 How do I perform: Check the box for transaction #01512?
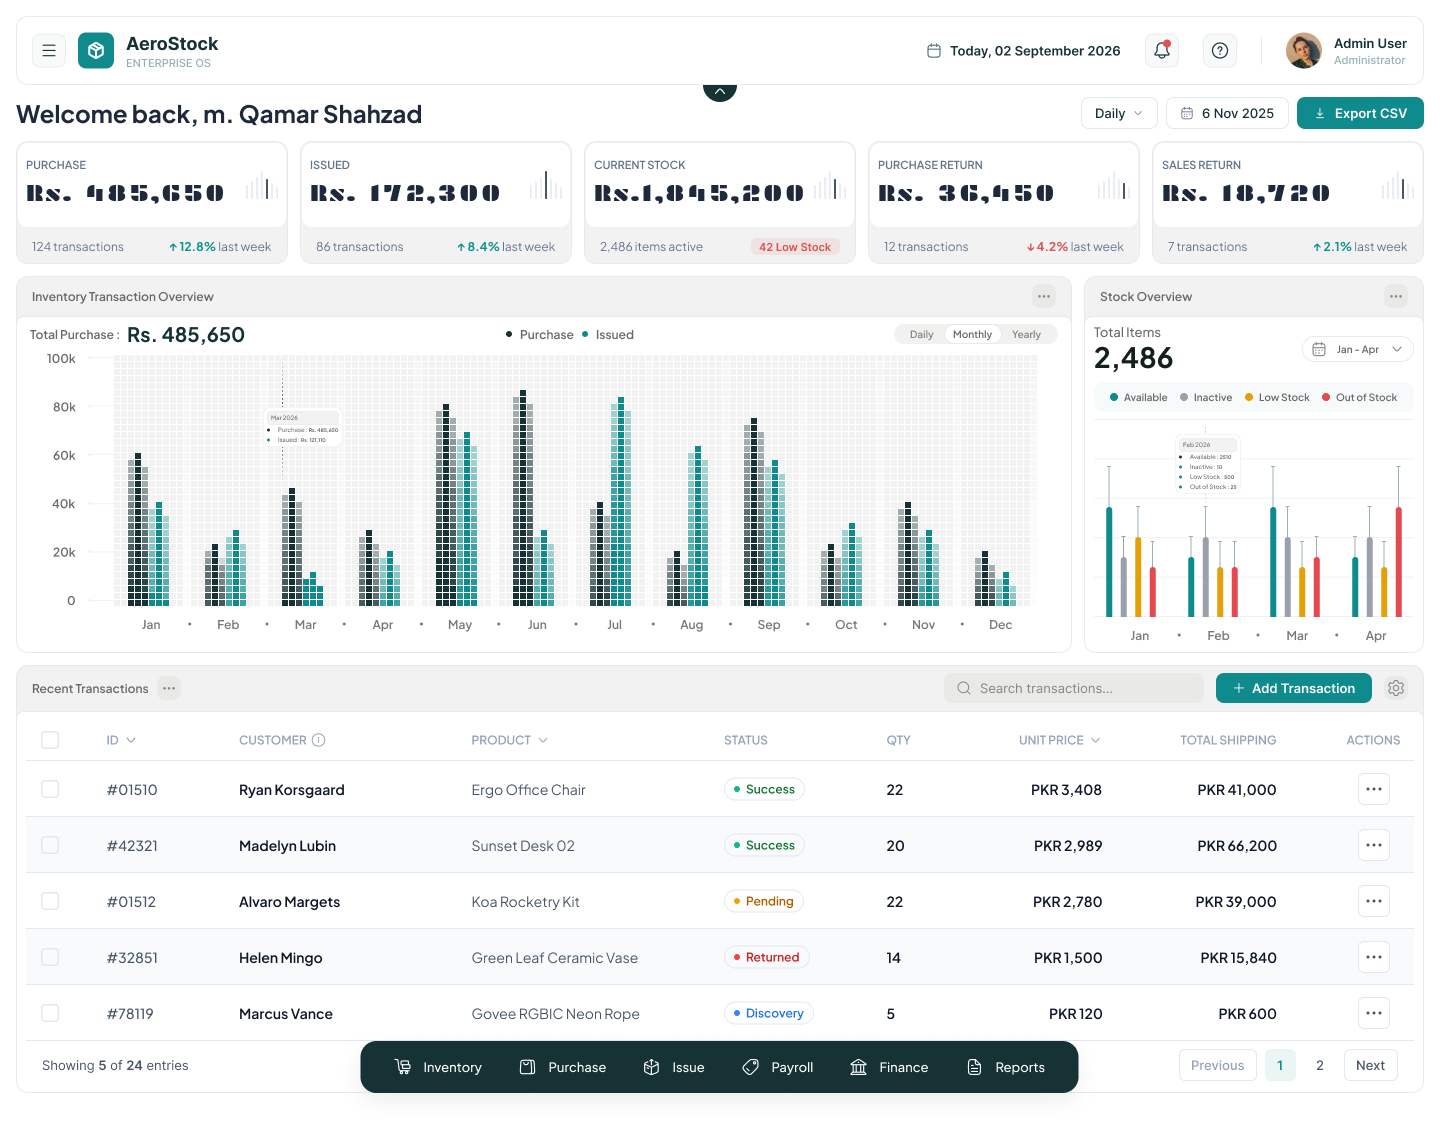pyautogui.click(x=50, y=901)
